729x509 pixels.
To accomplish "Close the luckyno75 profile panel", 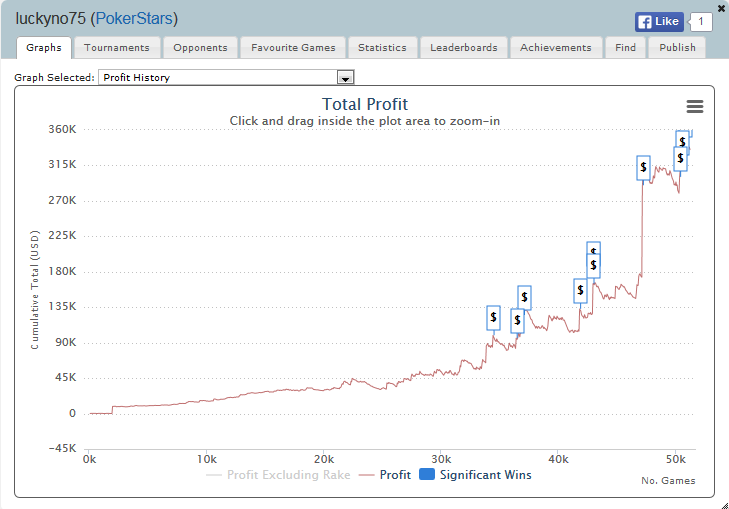I will click(x=722, y=8).
